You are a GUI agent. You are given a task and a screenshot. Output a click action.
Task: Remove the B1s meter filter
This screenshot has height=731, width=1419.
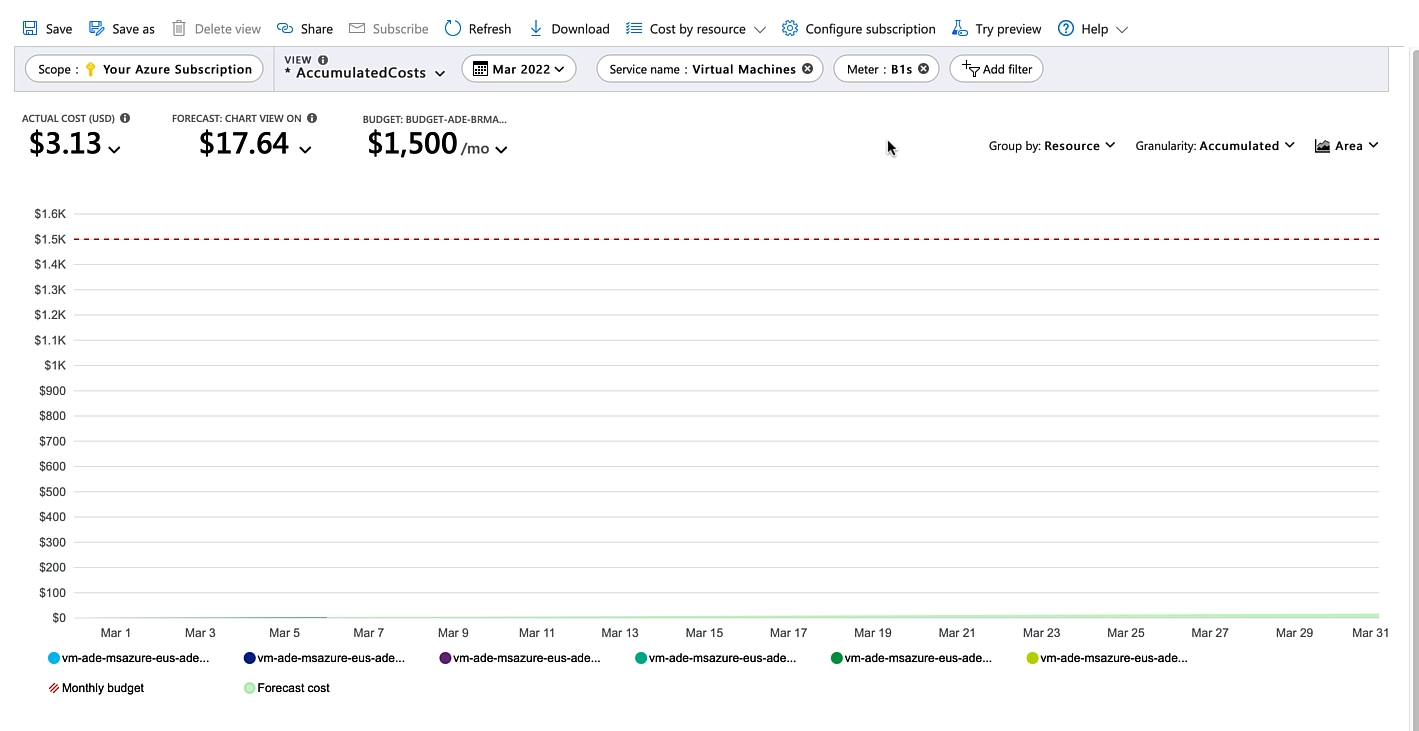tap(923, 69)
